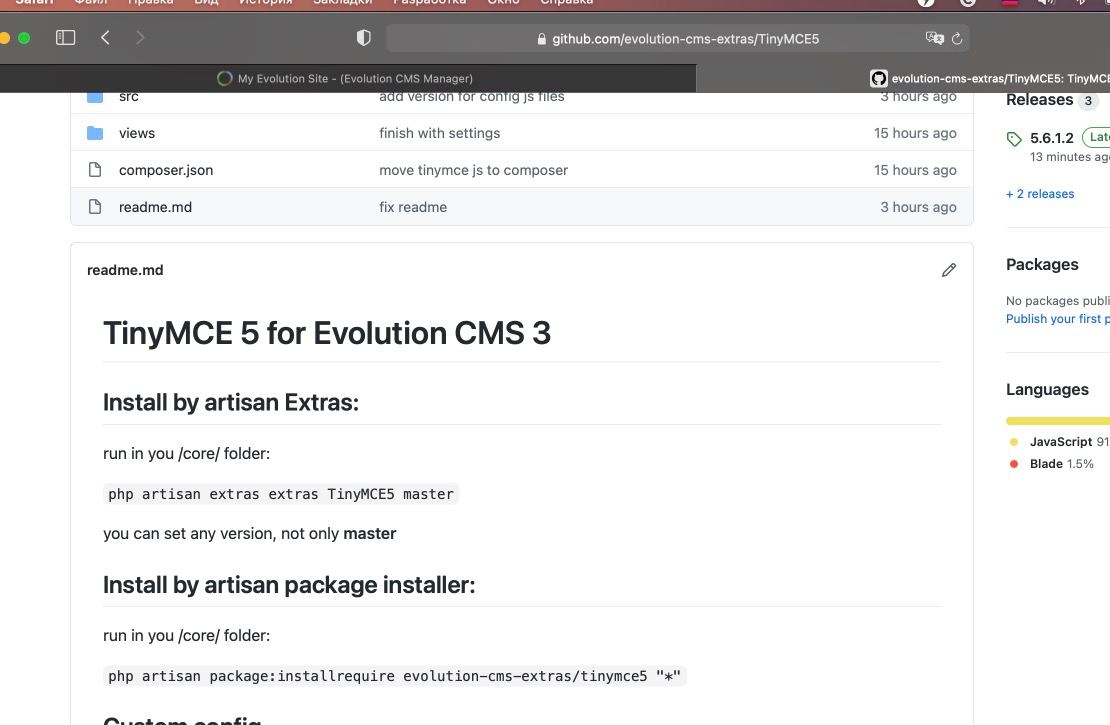1110x725 pixels.
Task: Open the Разработка menu
Action: (x=430, y=2)
